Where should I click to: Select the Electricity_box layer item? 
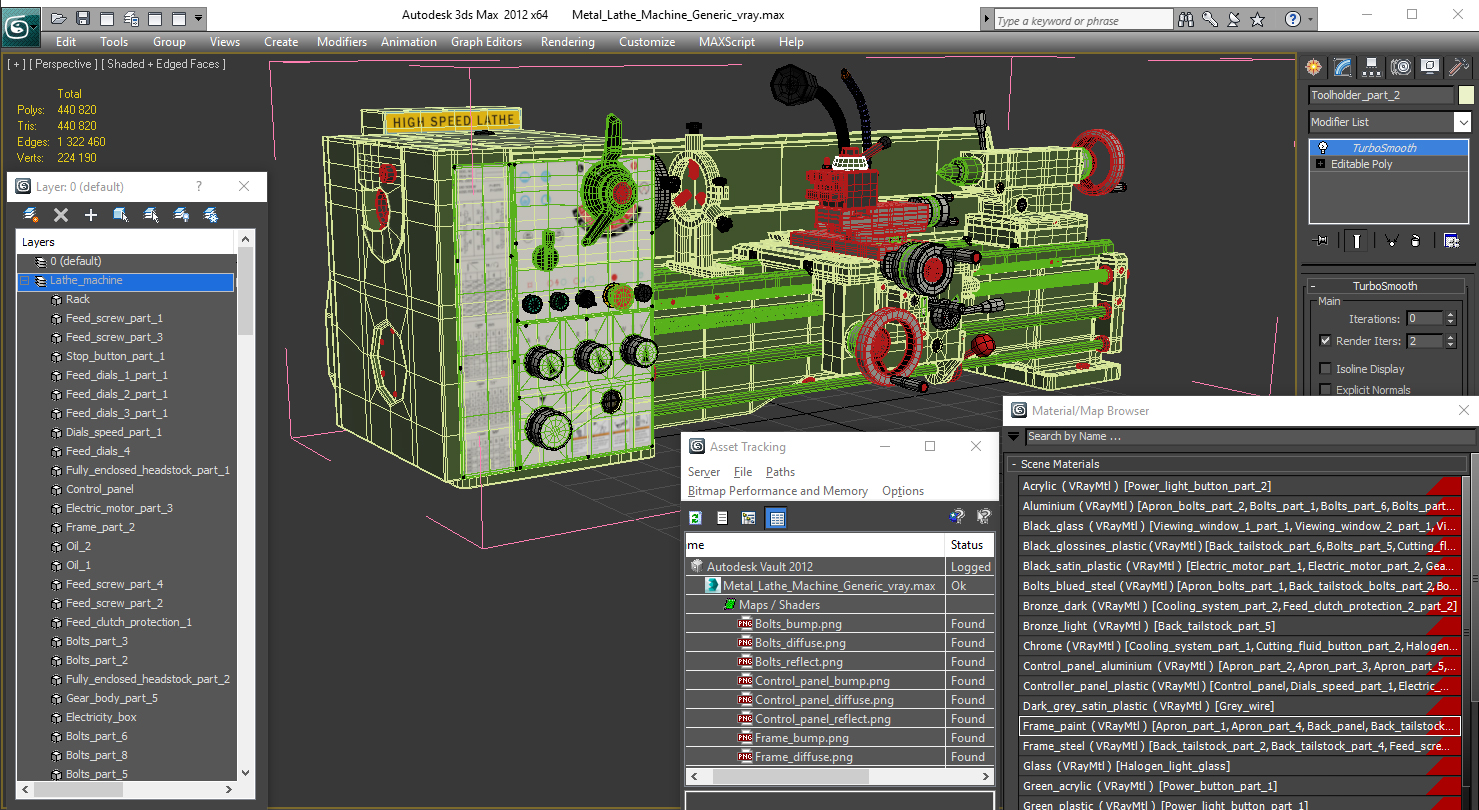pyautogui.click(x=101, y=717)
